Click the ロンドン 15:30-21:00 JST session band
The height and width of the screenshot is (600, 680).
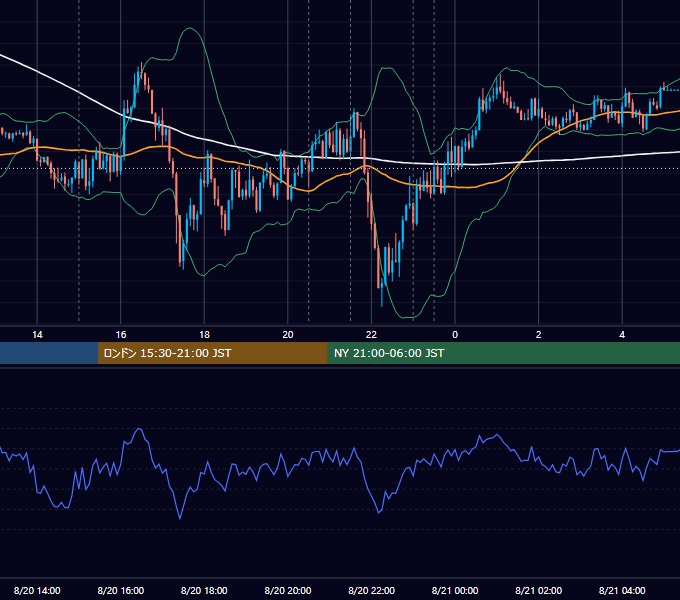[212, 353]
